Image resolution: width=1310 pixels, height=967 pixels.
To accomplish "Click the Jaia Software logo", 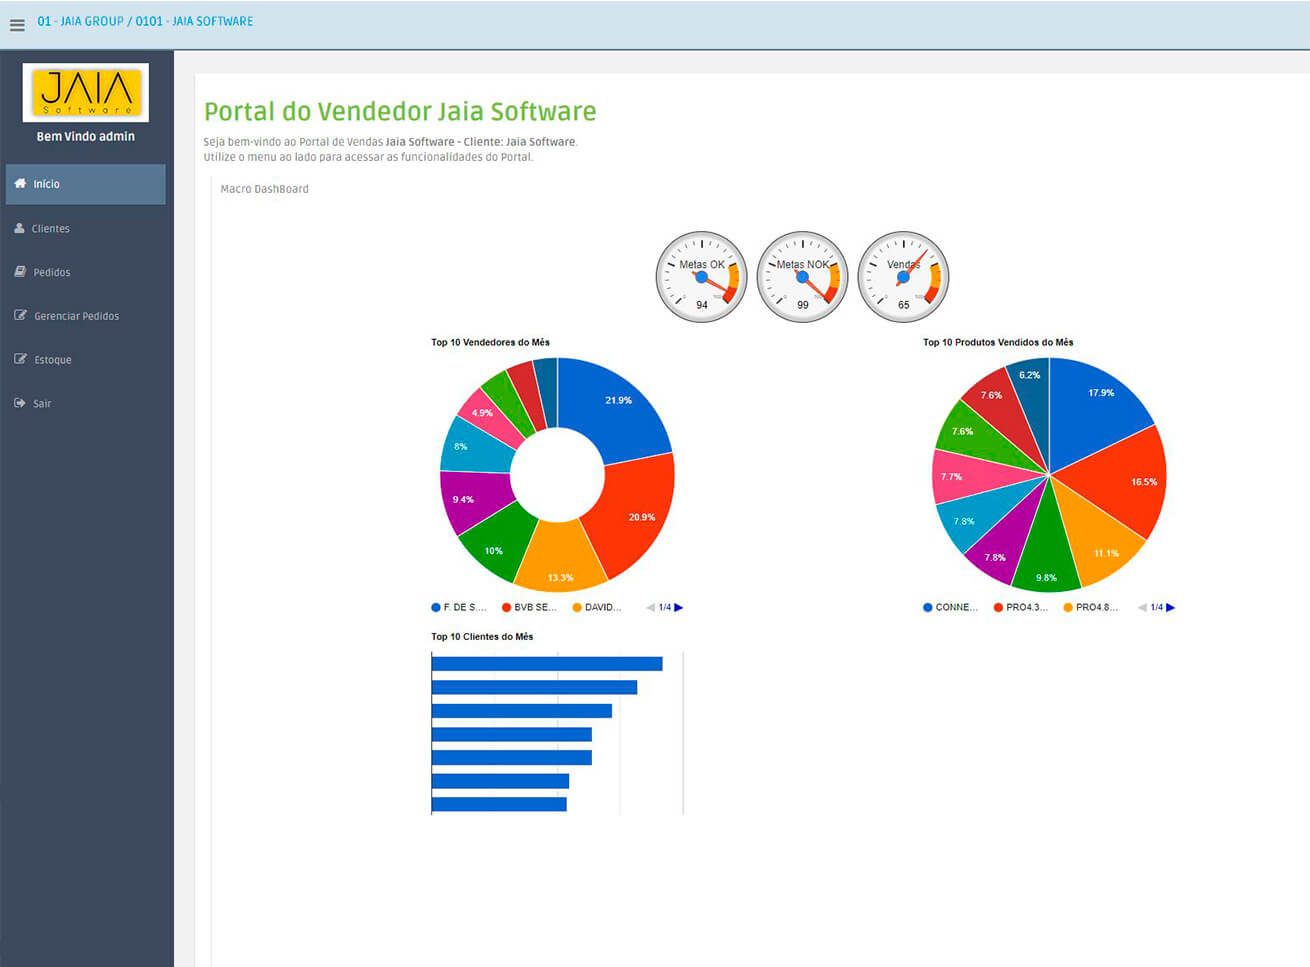I will [x=86, y=92].
